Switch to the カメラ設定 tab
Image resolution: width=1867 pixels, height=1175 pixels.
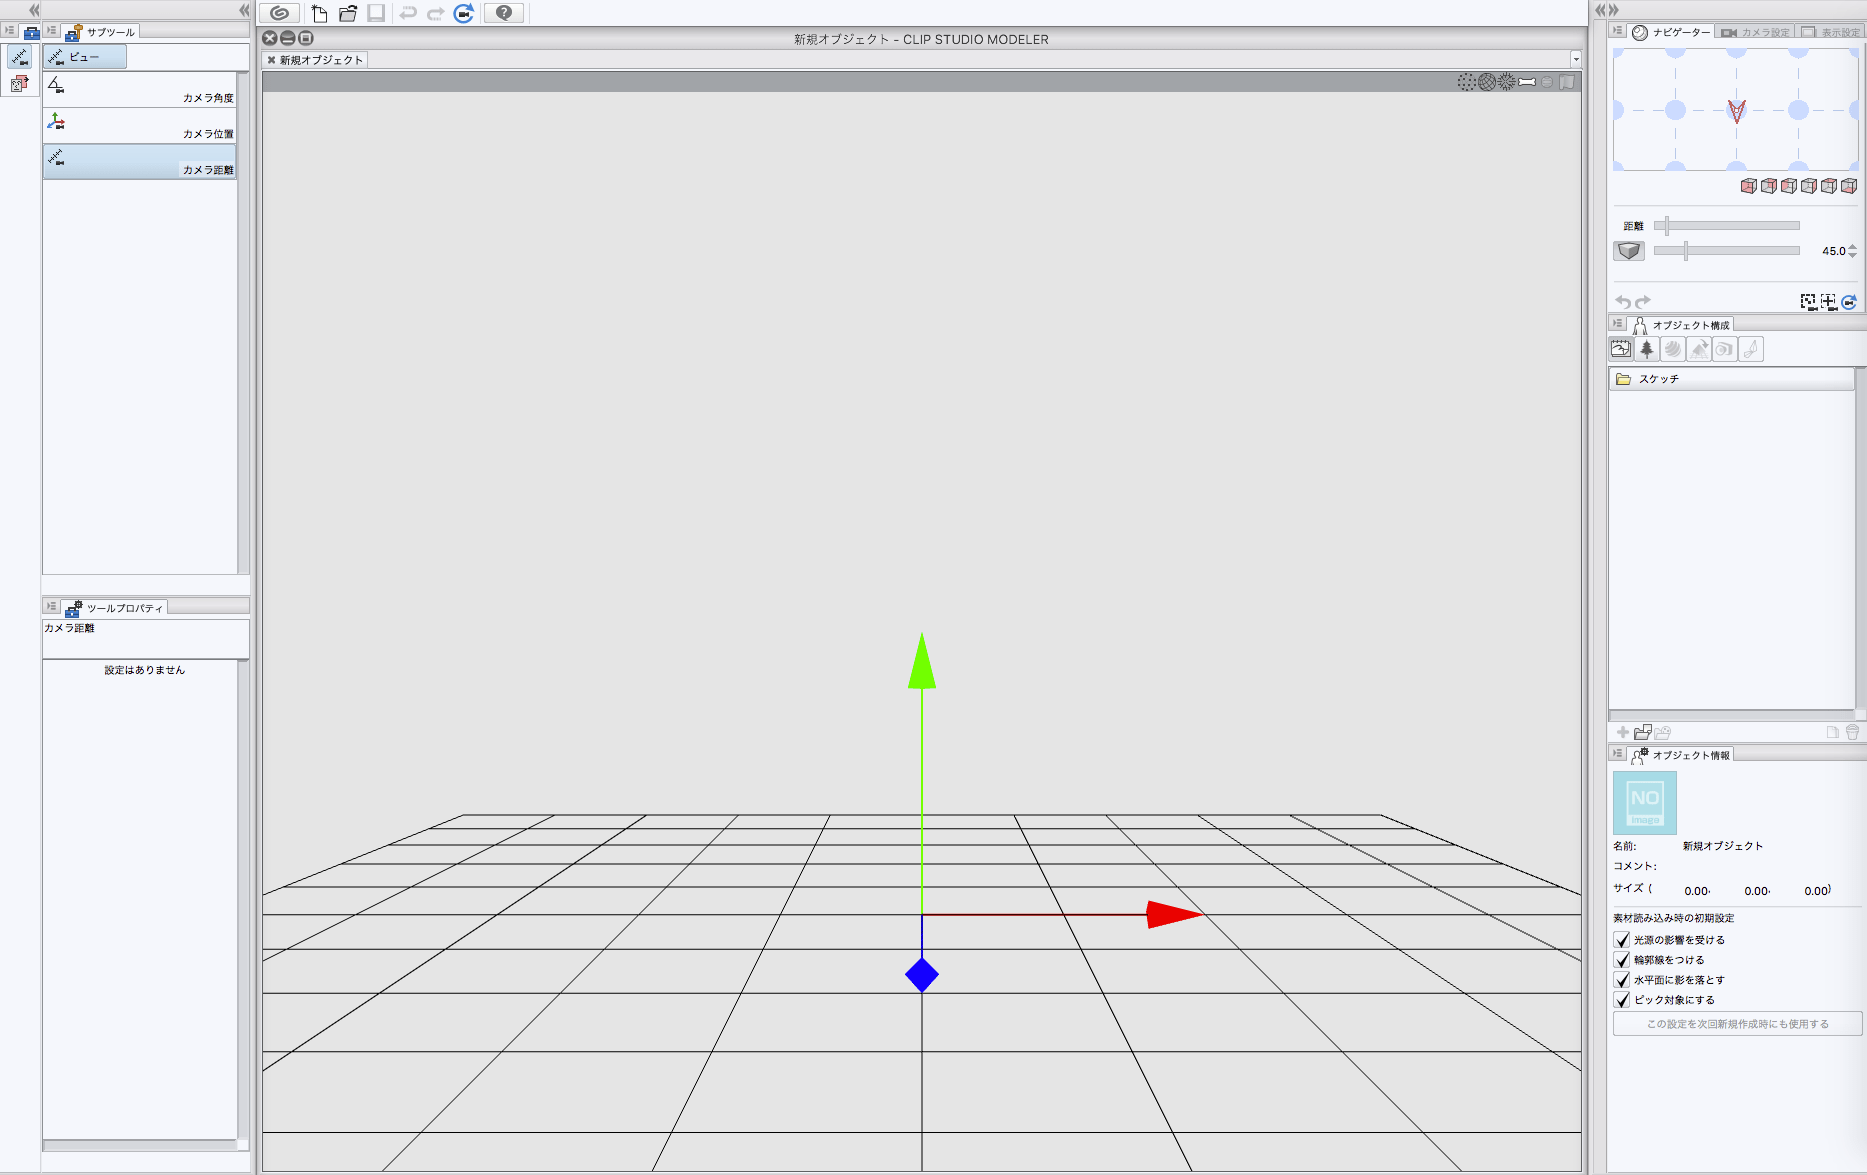1755,30
